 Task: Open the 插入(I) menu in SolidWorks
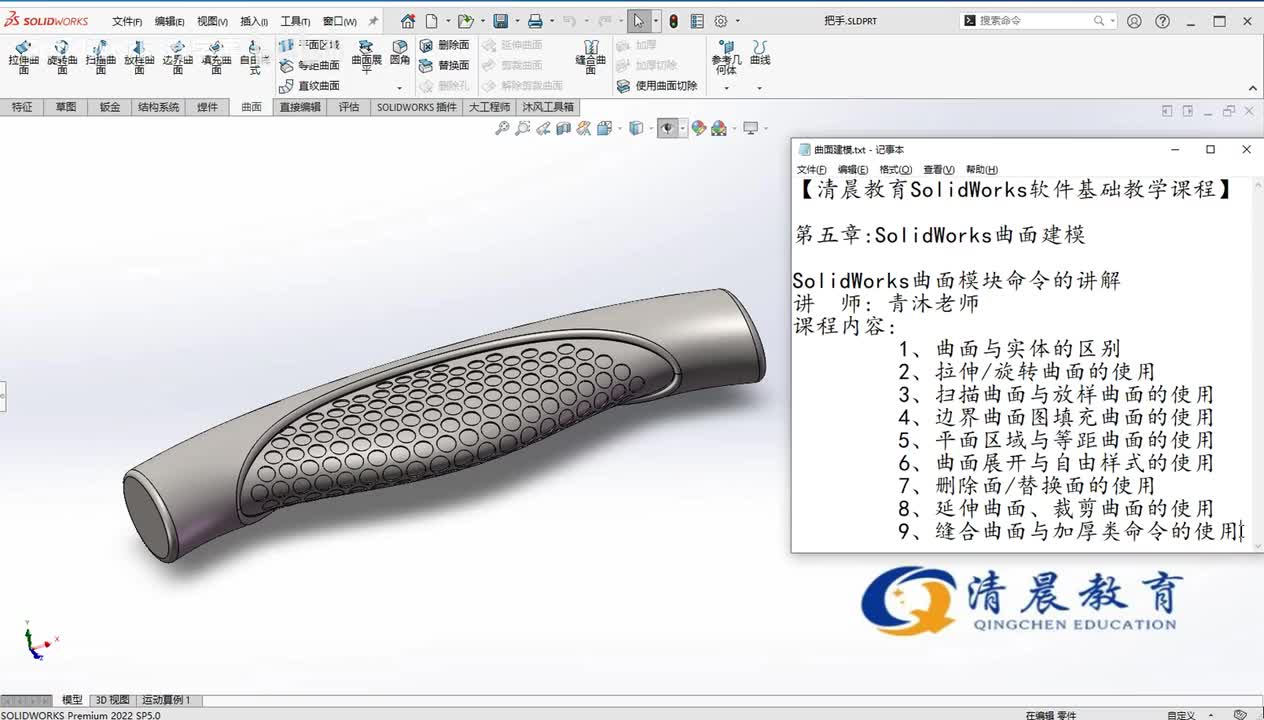(253, 21)
